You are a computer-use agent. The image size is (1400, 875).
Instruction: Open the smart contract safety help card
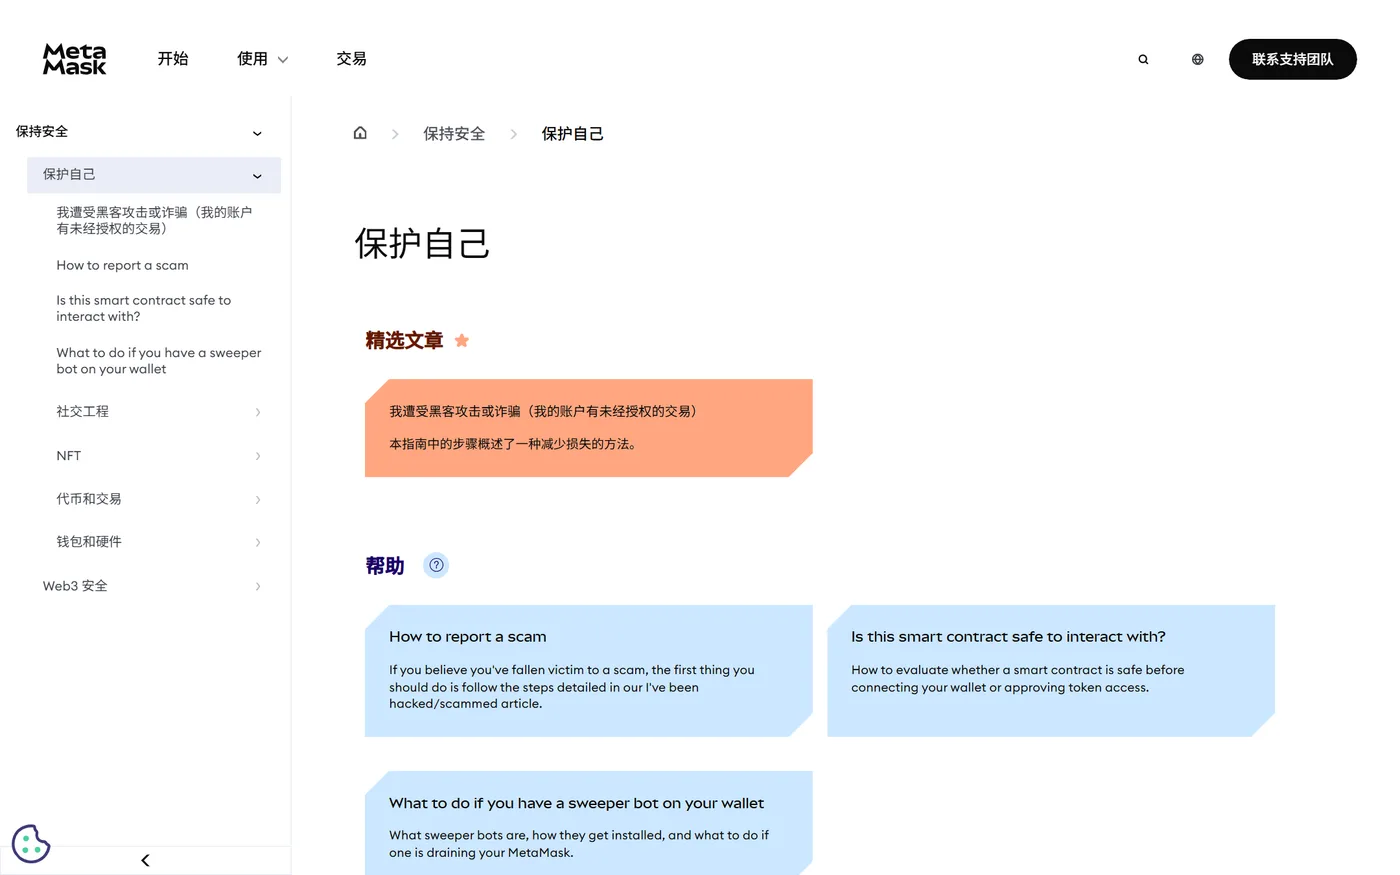1051,671
